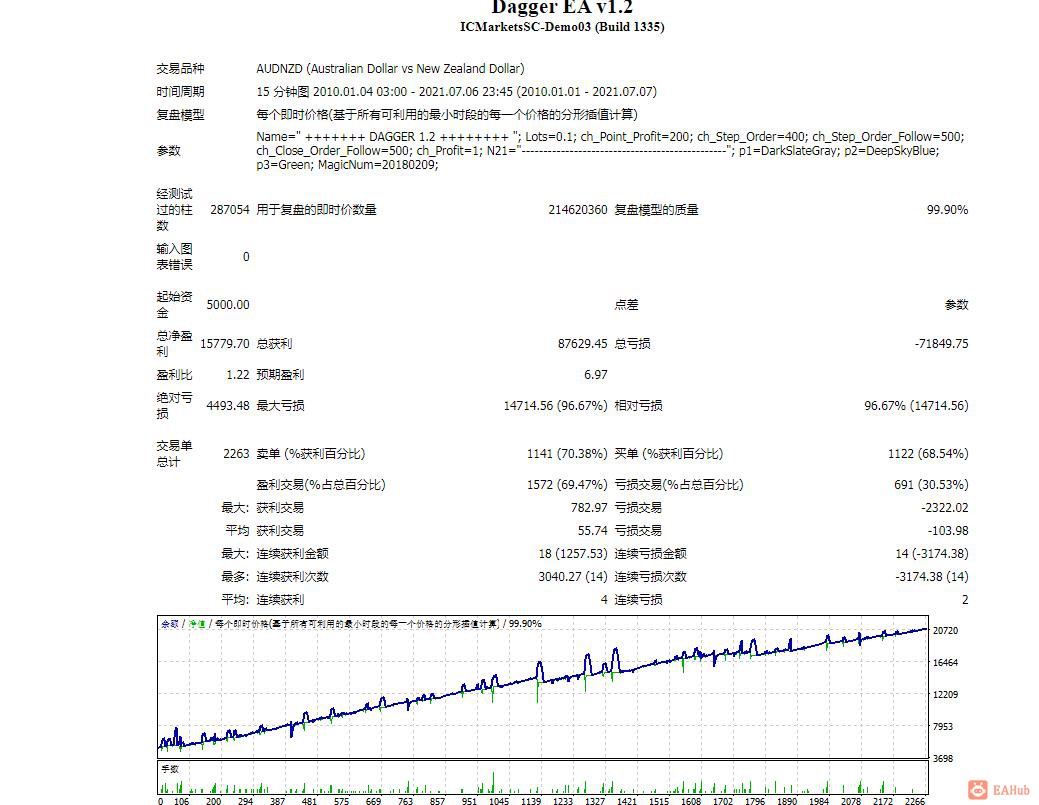The height and width of the screenshot is (805, 1039).
Task: Click the "复盘模型的质量" label
Action: point(656,209)
